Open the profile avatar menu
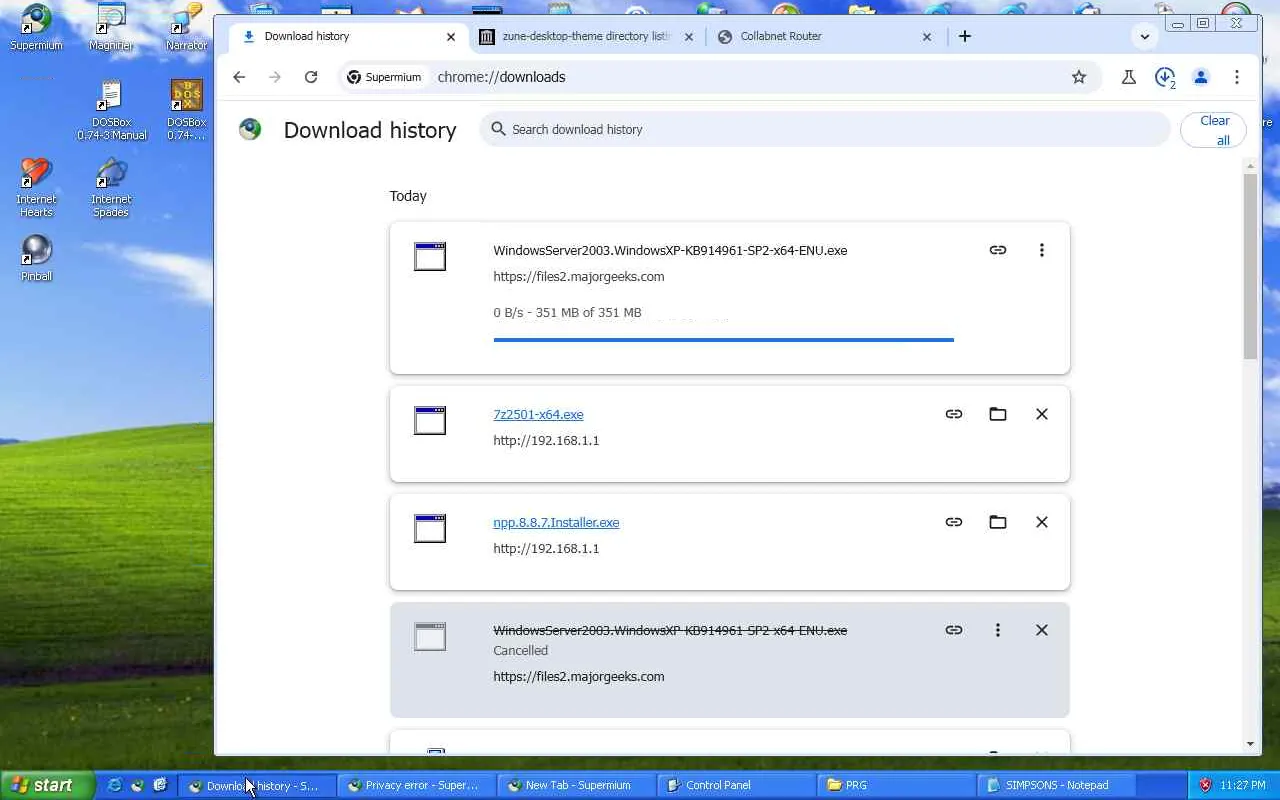The image size is (1280, 800). [1201, 77]
